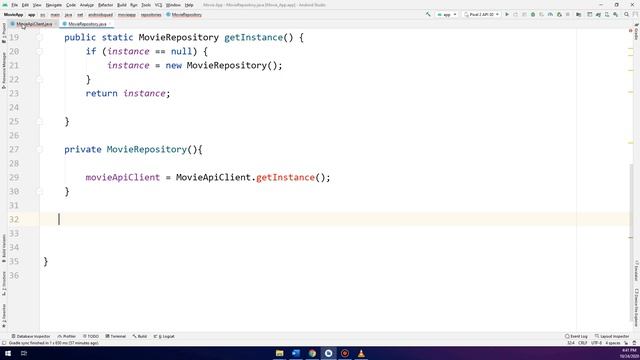Select the MovieRepository.java editor tab
This screenshot has width=640, height=360.
pyautogui.click(x=87, y=24)
